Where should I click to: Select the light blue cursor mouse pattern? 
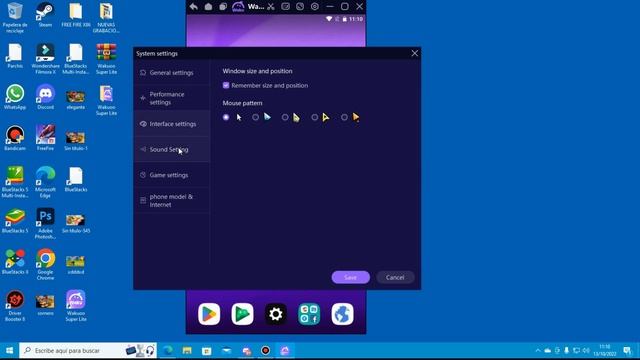256,117
